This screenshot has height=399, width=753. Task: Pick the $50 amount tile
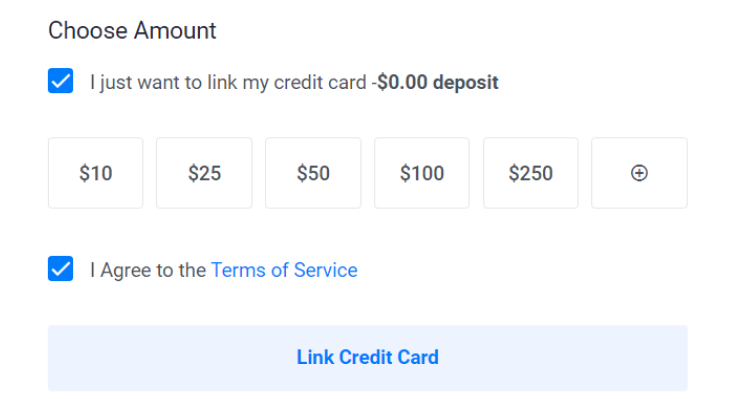click(x=313, y=173)
